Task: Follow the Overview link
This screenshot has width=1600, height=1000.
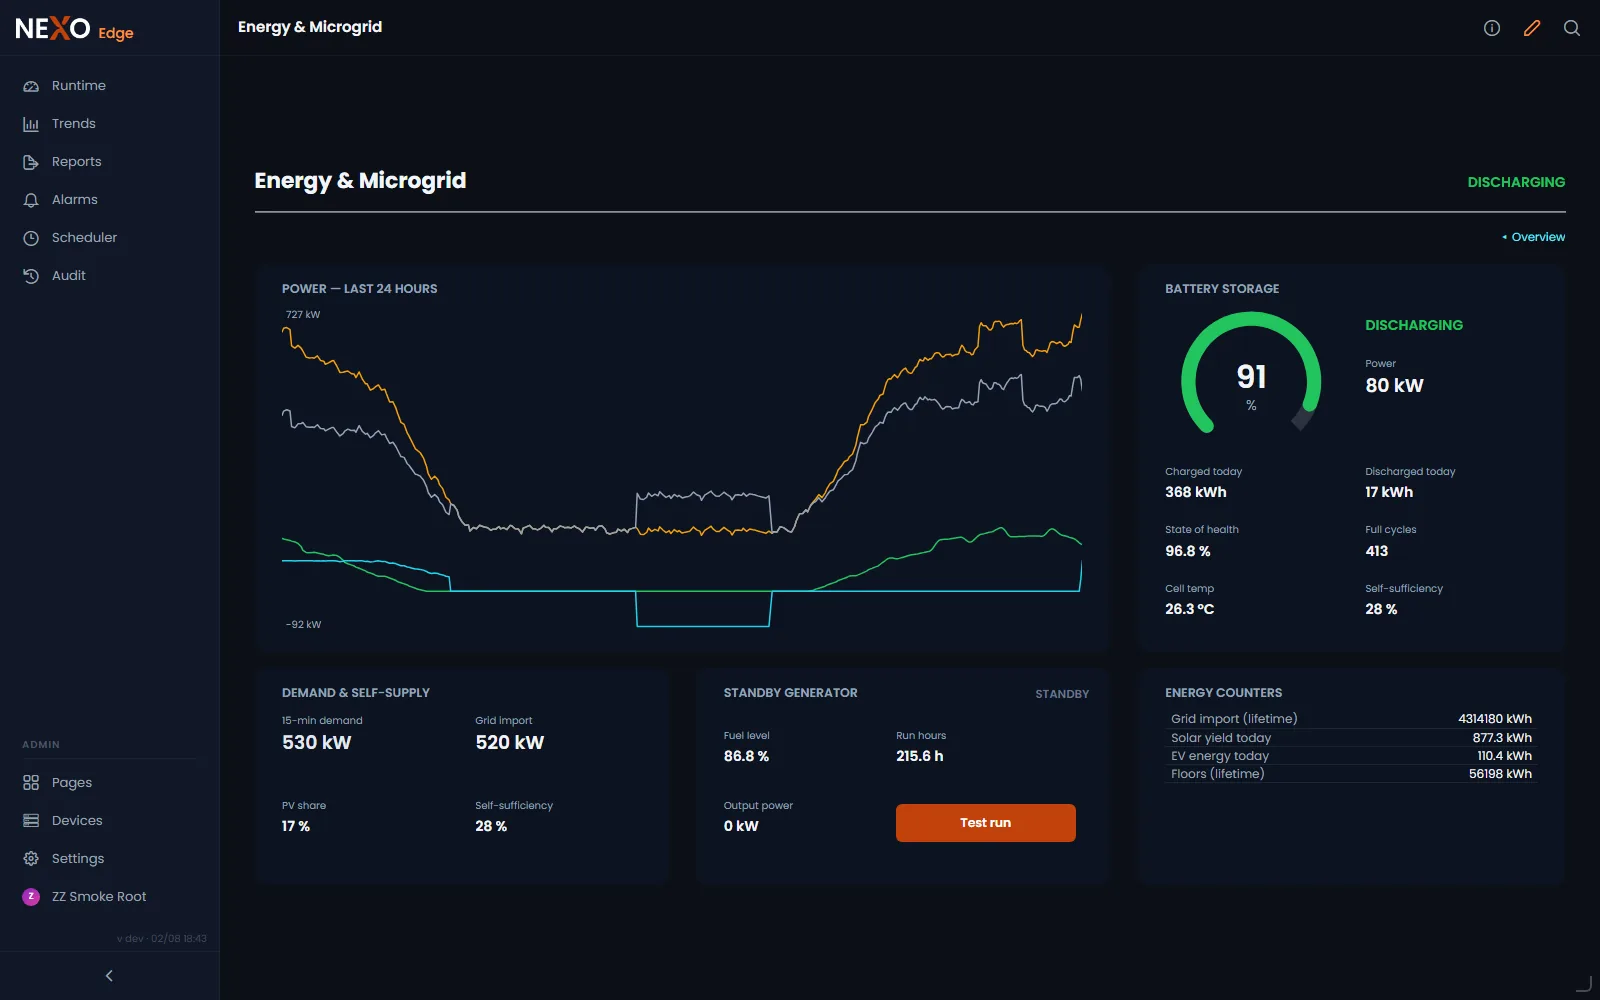Action: pos(1534,237)
